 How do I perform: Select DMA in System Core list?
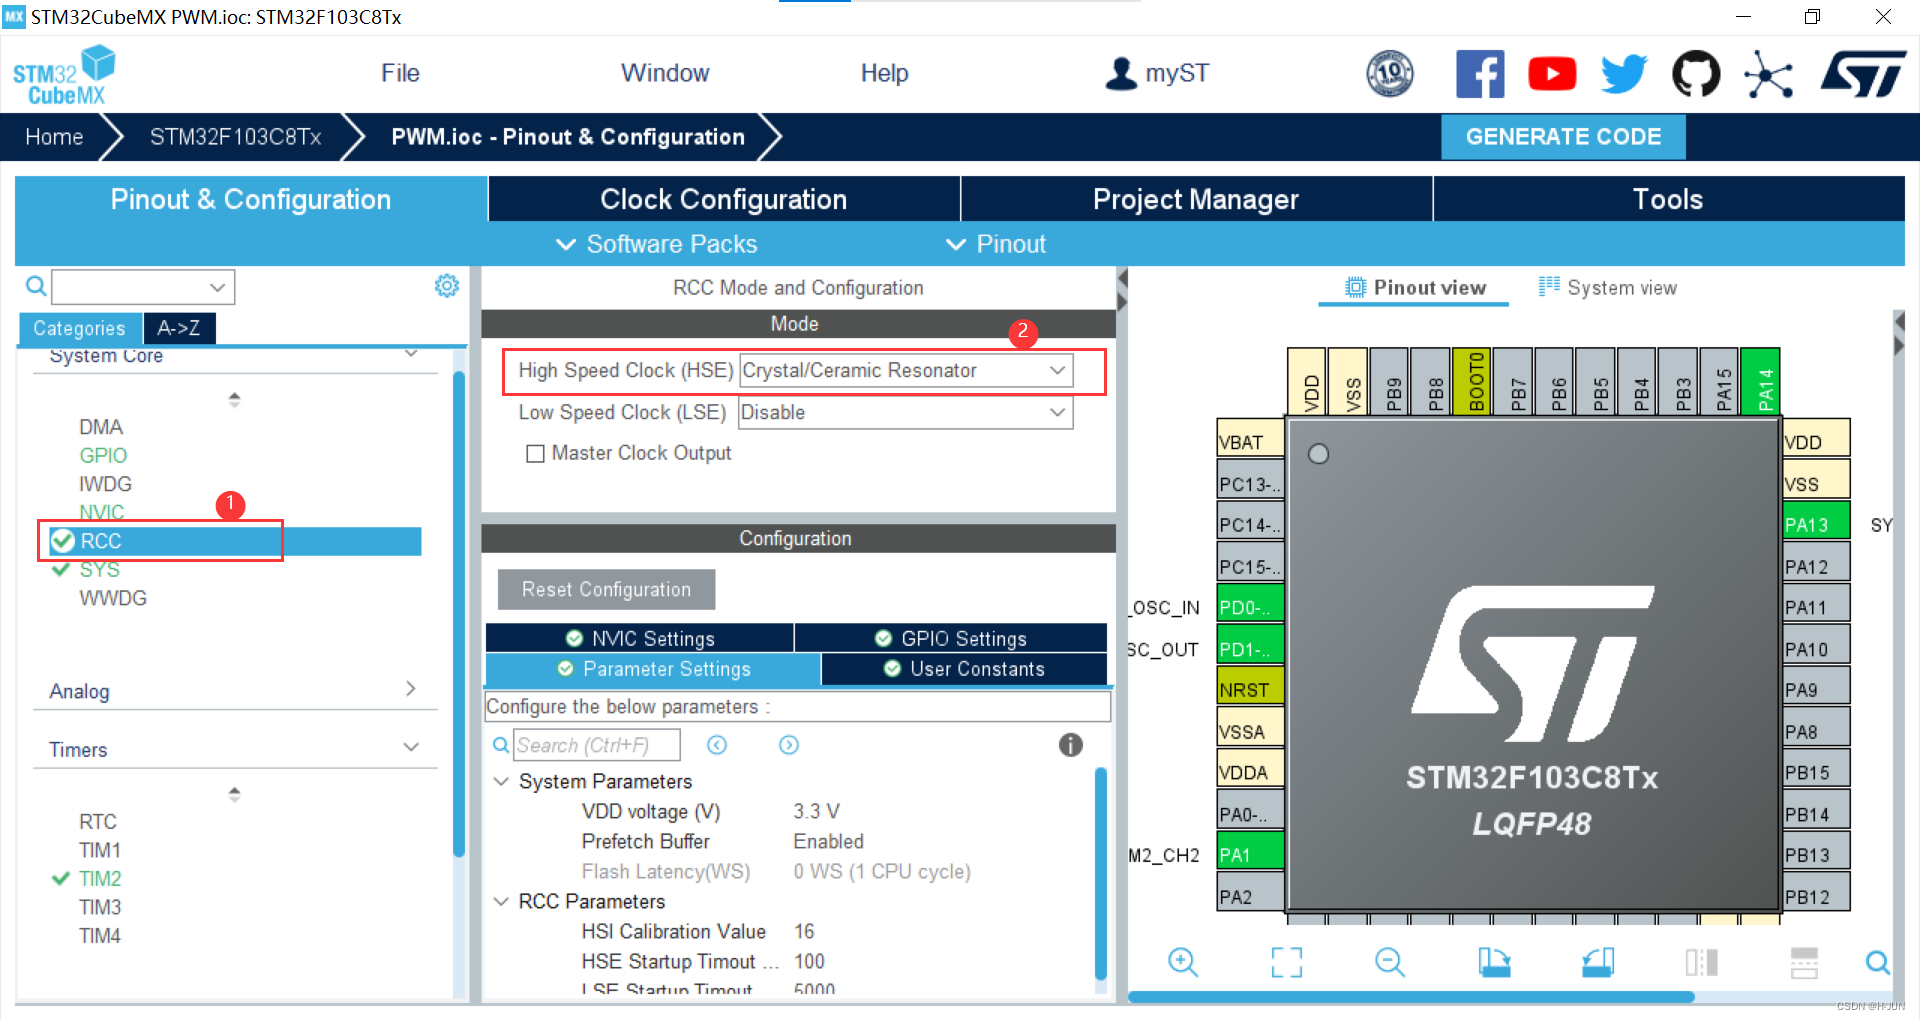point(101,427)
